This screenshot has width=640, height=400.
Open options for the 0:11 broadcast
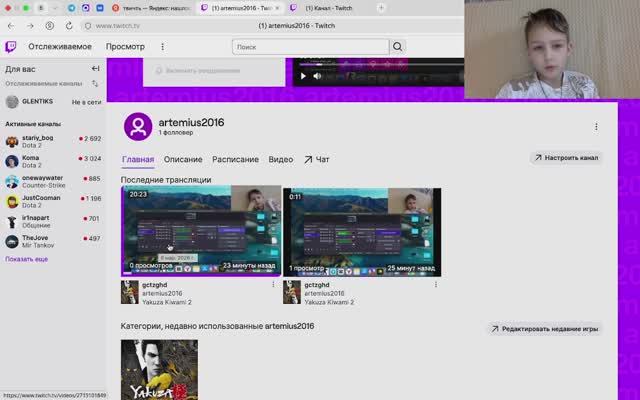tap(436, 284)
